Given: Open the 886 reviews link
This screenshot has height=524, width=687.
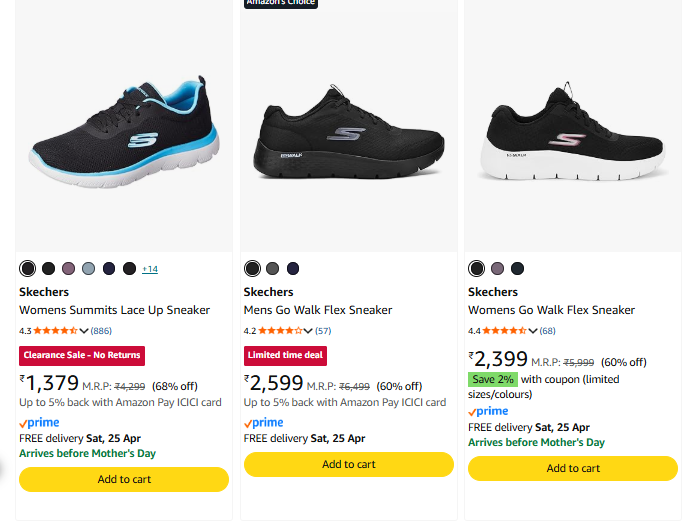Looking at the screenshot, I should click(101, 330).
